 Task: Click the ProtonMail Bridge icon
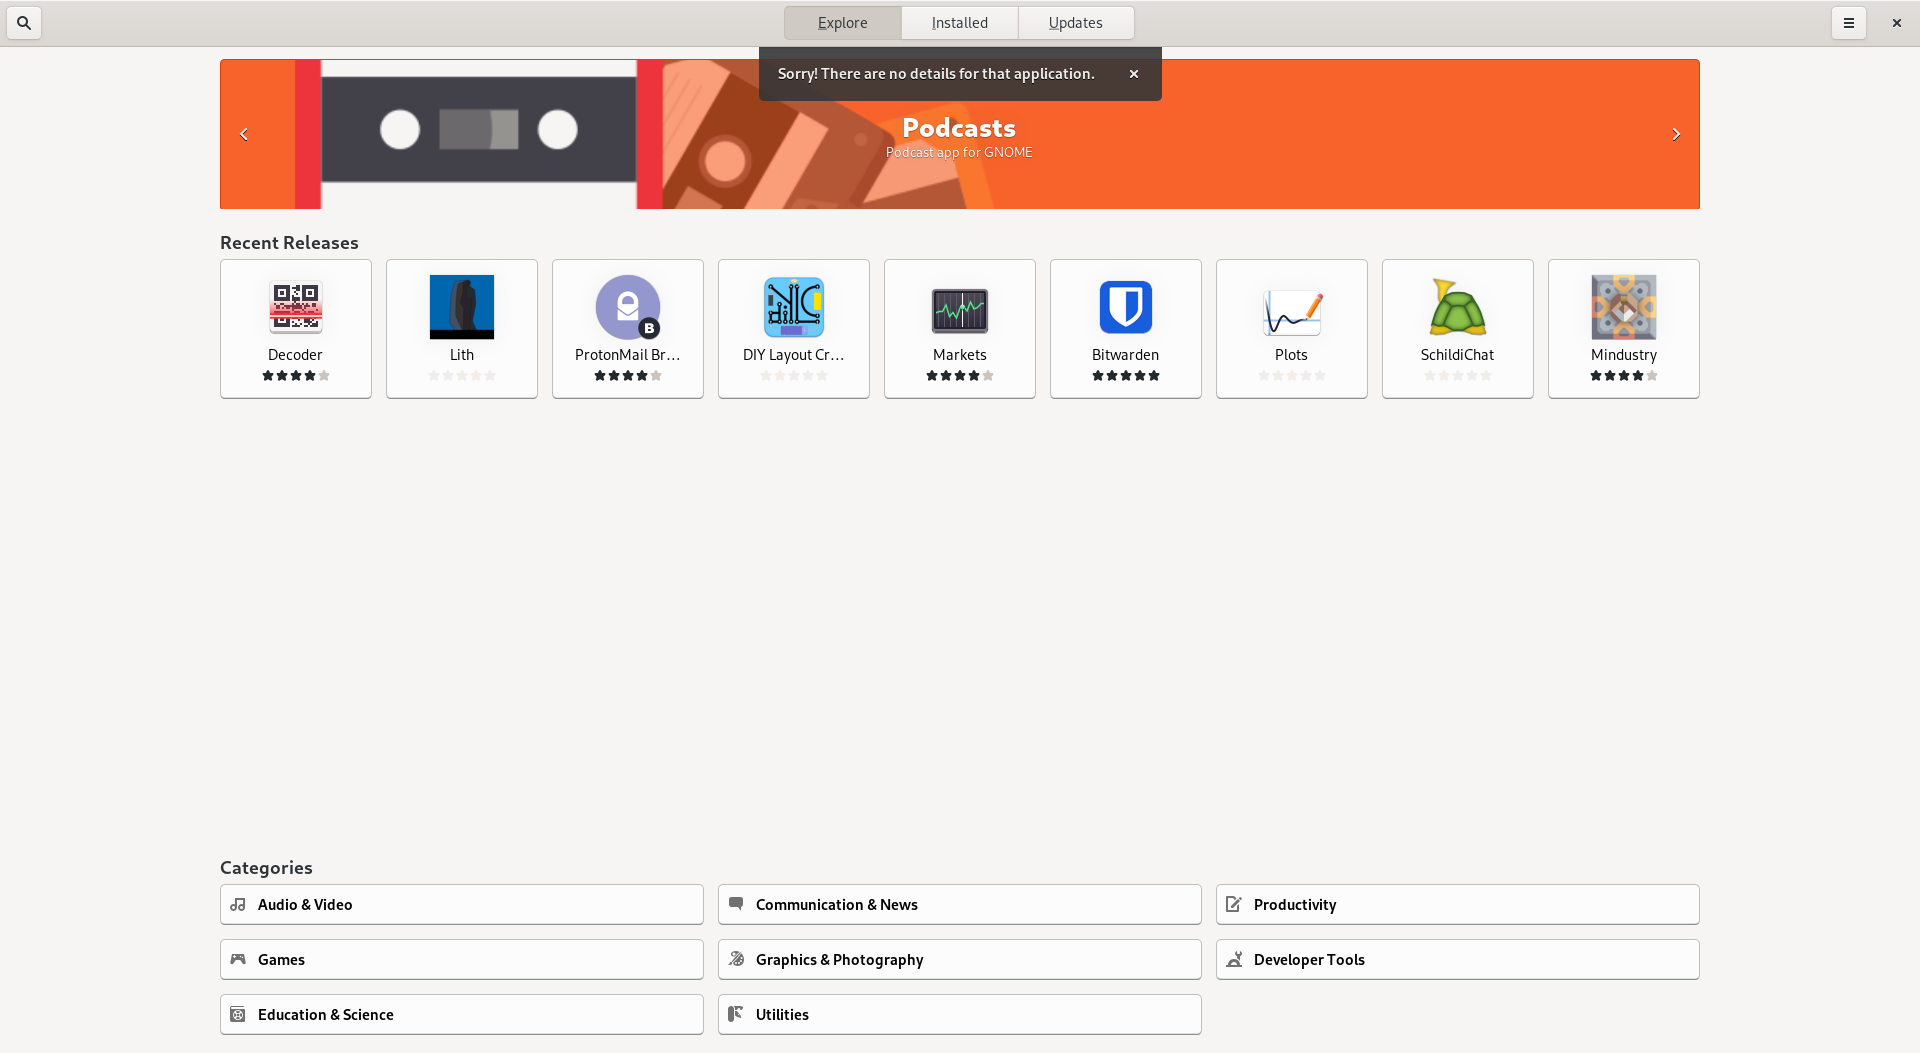[628, 307]
